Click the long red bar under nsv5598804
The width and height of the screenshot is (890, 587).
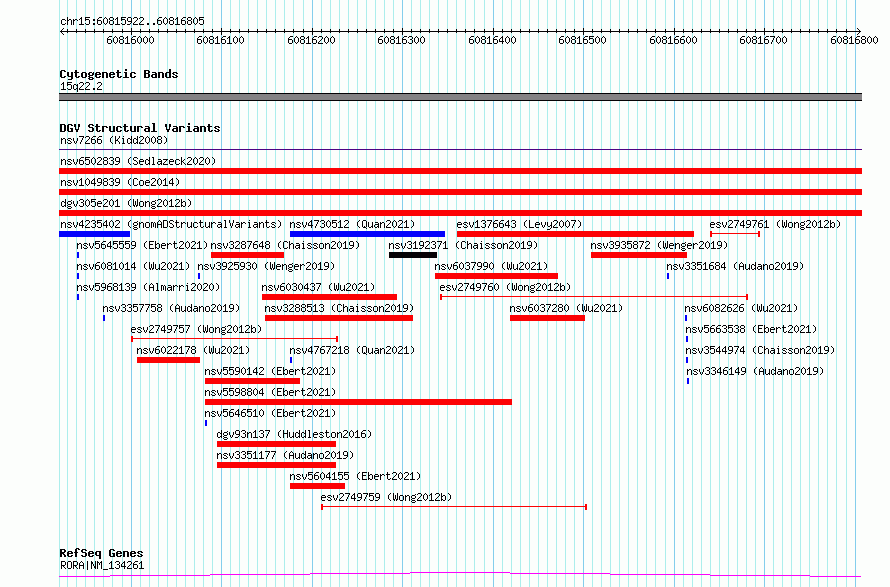coord(358,402)
